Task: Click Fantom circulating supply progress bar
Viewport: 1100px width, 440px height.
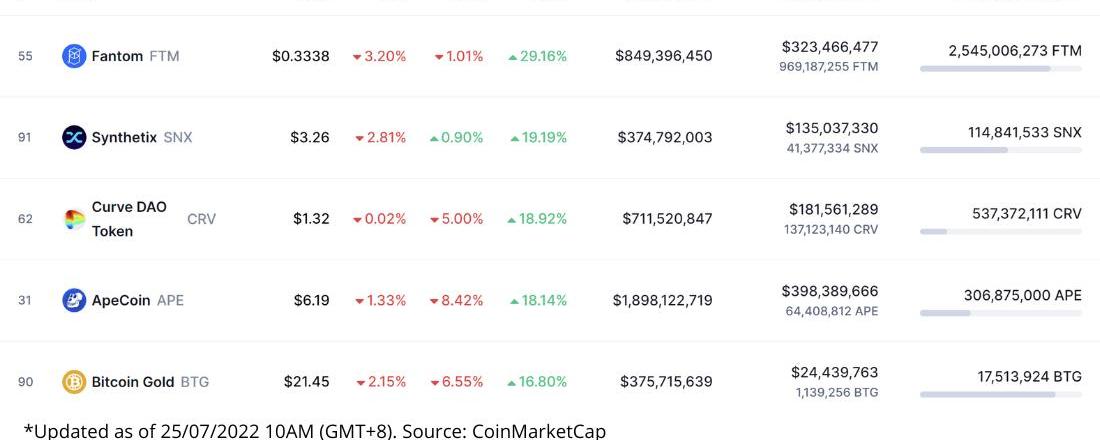Action: click(1000, 69)
